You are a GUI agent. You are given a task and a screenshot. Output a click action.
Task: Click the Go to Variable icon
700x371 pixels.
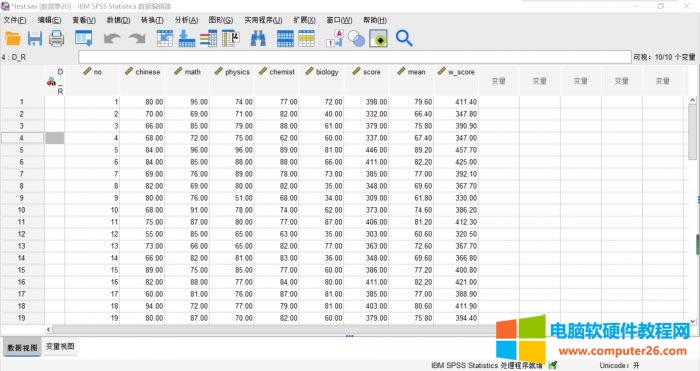click(x=187, y=39)
